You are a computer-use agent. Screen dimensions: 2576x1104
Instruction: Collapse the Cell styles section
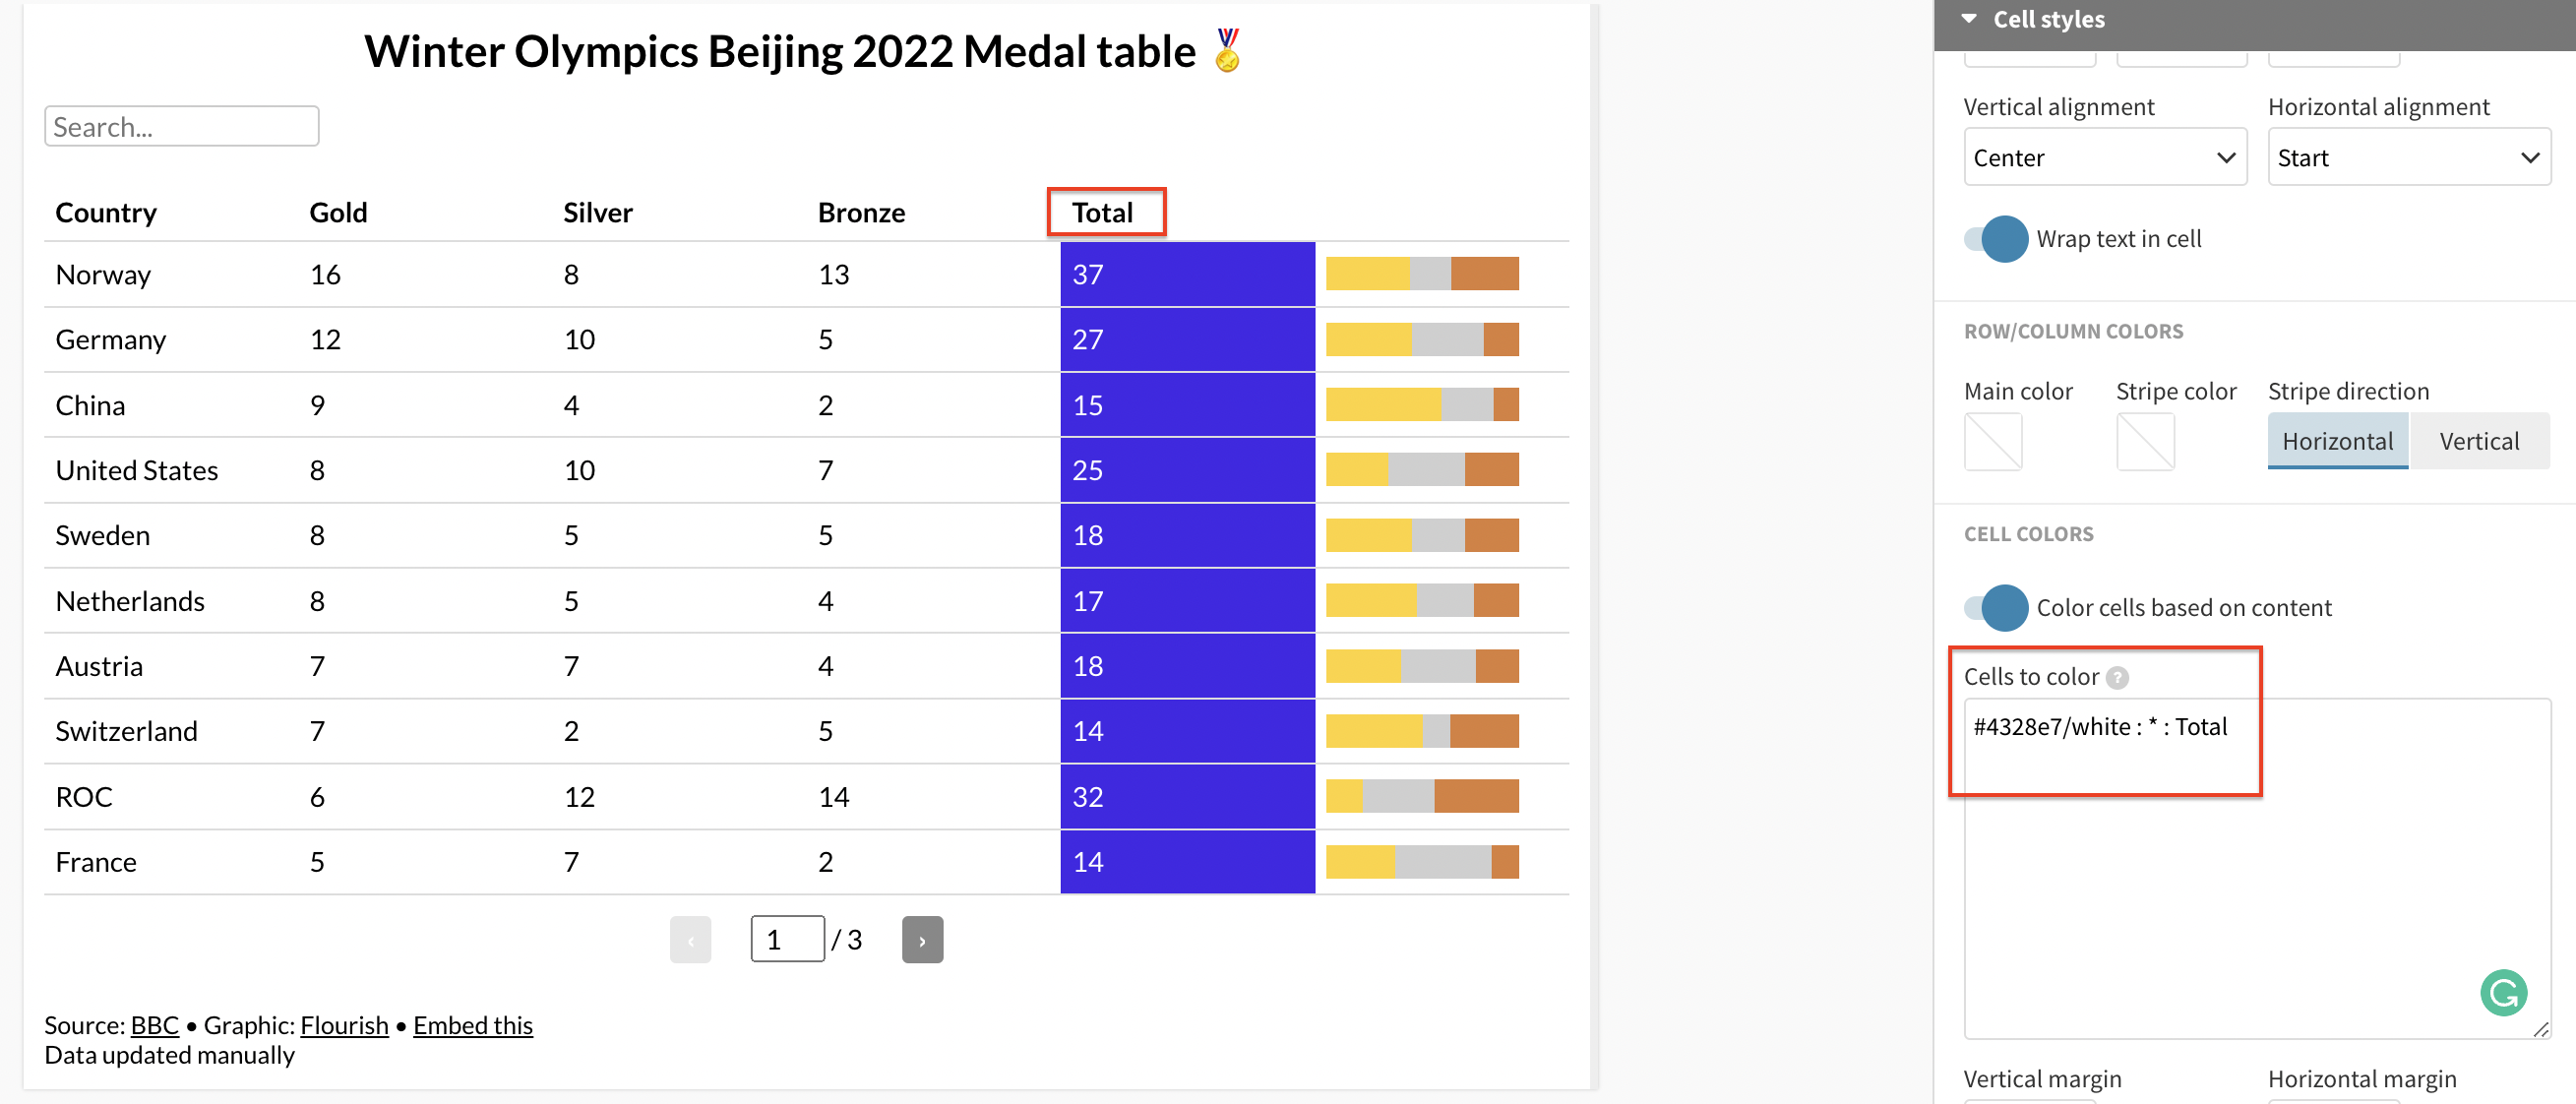click(1970, 17)
